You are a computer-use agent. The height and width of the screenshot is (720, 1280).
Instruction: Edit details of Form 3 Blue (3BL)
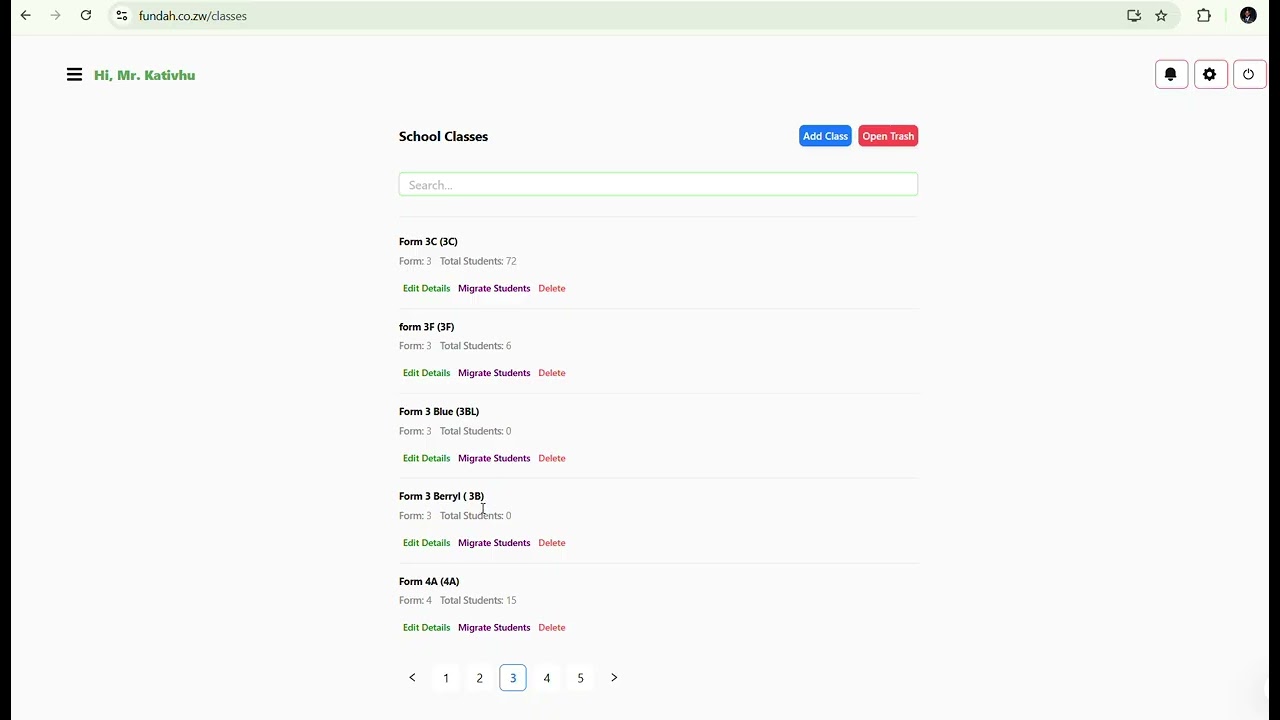427,458
